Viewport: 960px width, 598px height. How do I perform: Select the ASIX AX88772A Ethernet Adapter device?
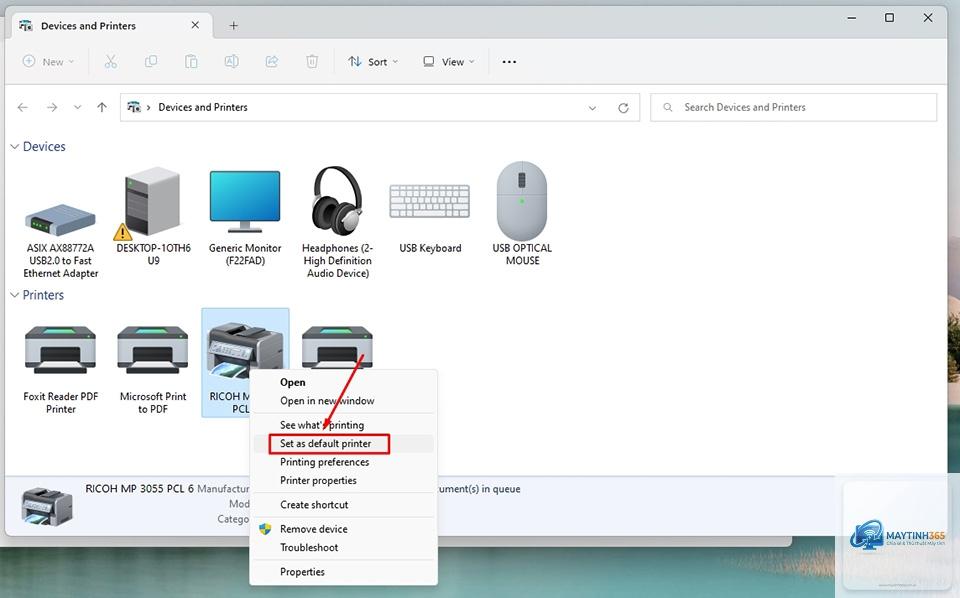pyautogui.click(x=61, y=240)
